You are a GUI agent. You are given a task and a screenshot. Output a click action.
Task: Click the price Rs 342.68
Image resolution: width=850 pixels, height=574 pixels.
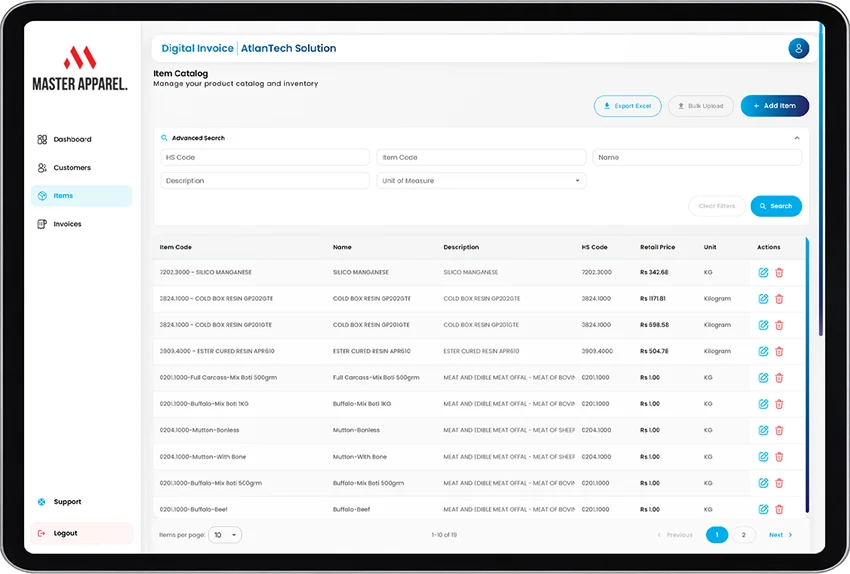click(654, 273)
